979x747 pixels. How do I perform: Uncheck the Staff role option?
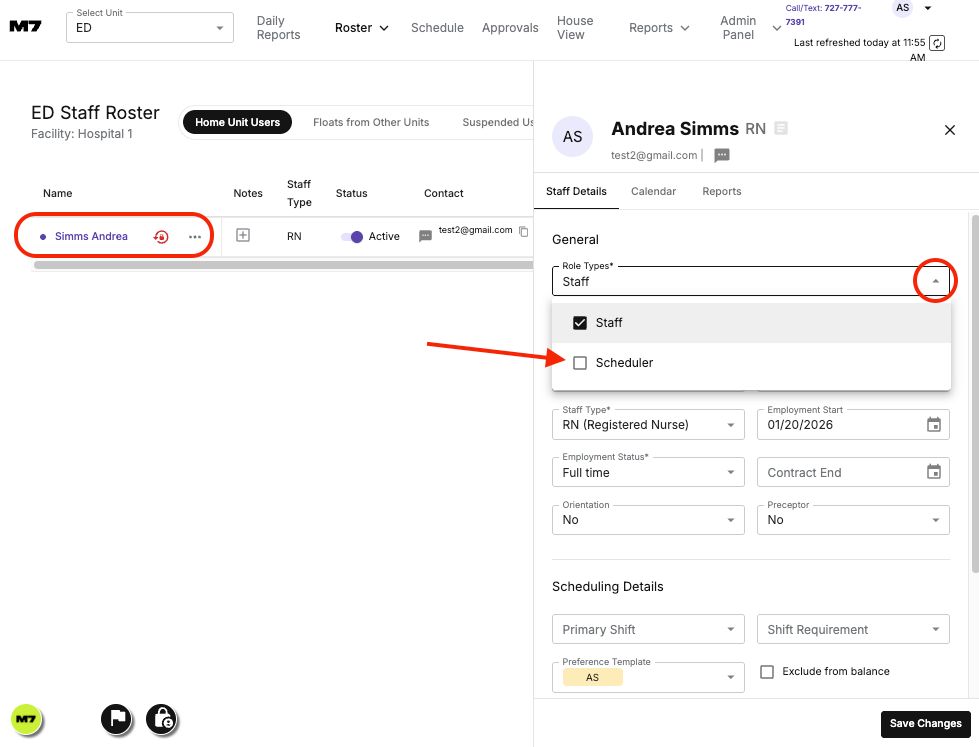580,323
